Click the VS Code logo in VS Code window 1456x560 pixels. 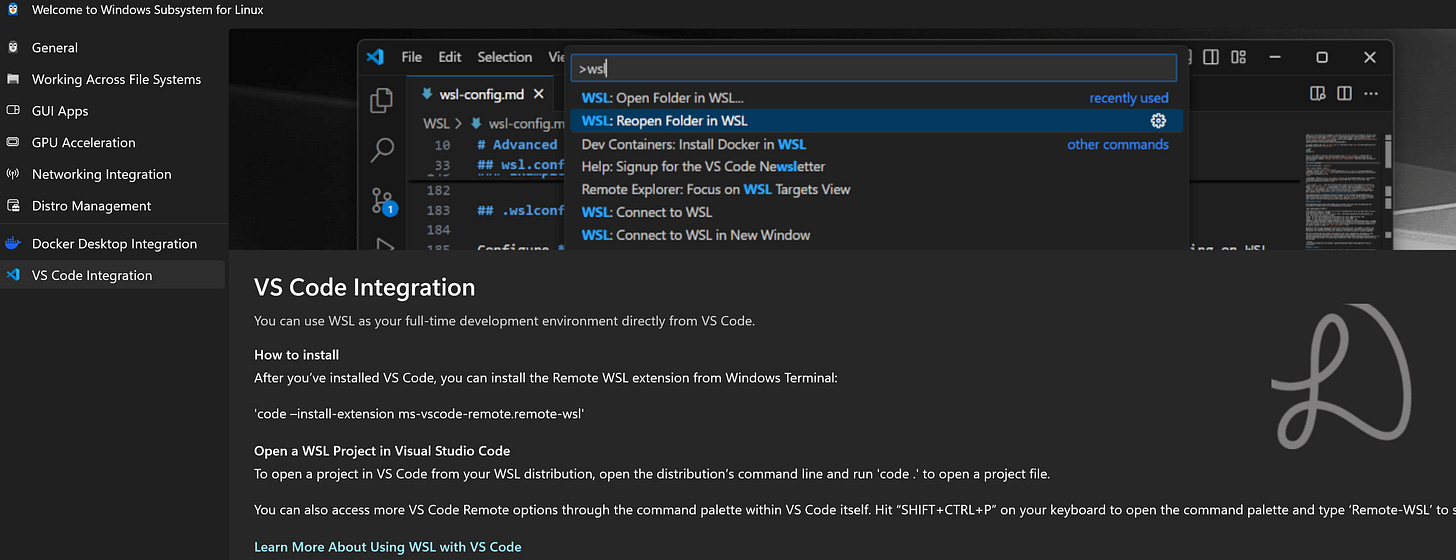[375, 57]
